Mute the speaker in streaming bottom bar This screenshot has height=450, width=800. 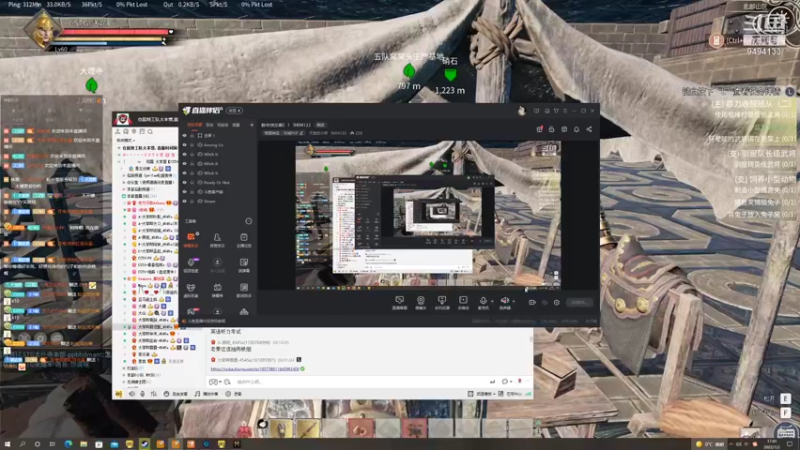point(505,302)
